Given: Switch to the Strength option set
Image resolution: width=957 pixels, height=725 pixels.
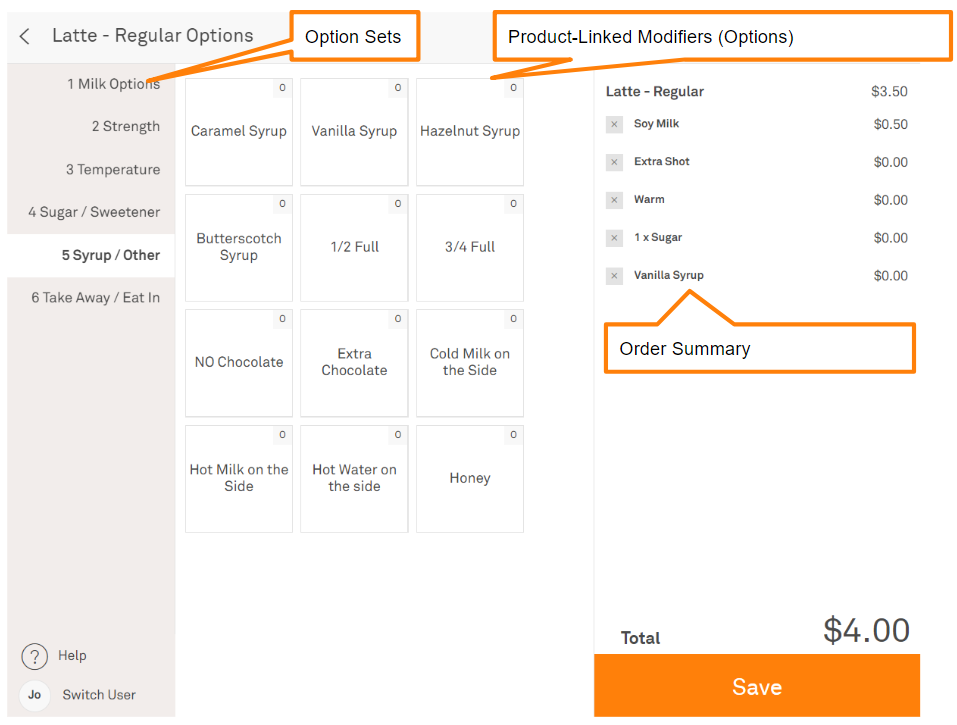Looking at the screenshot, I should [x=125, y=127].
